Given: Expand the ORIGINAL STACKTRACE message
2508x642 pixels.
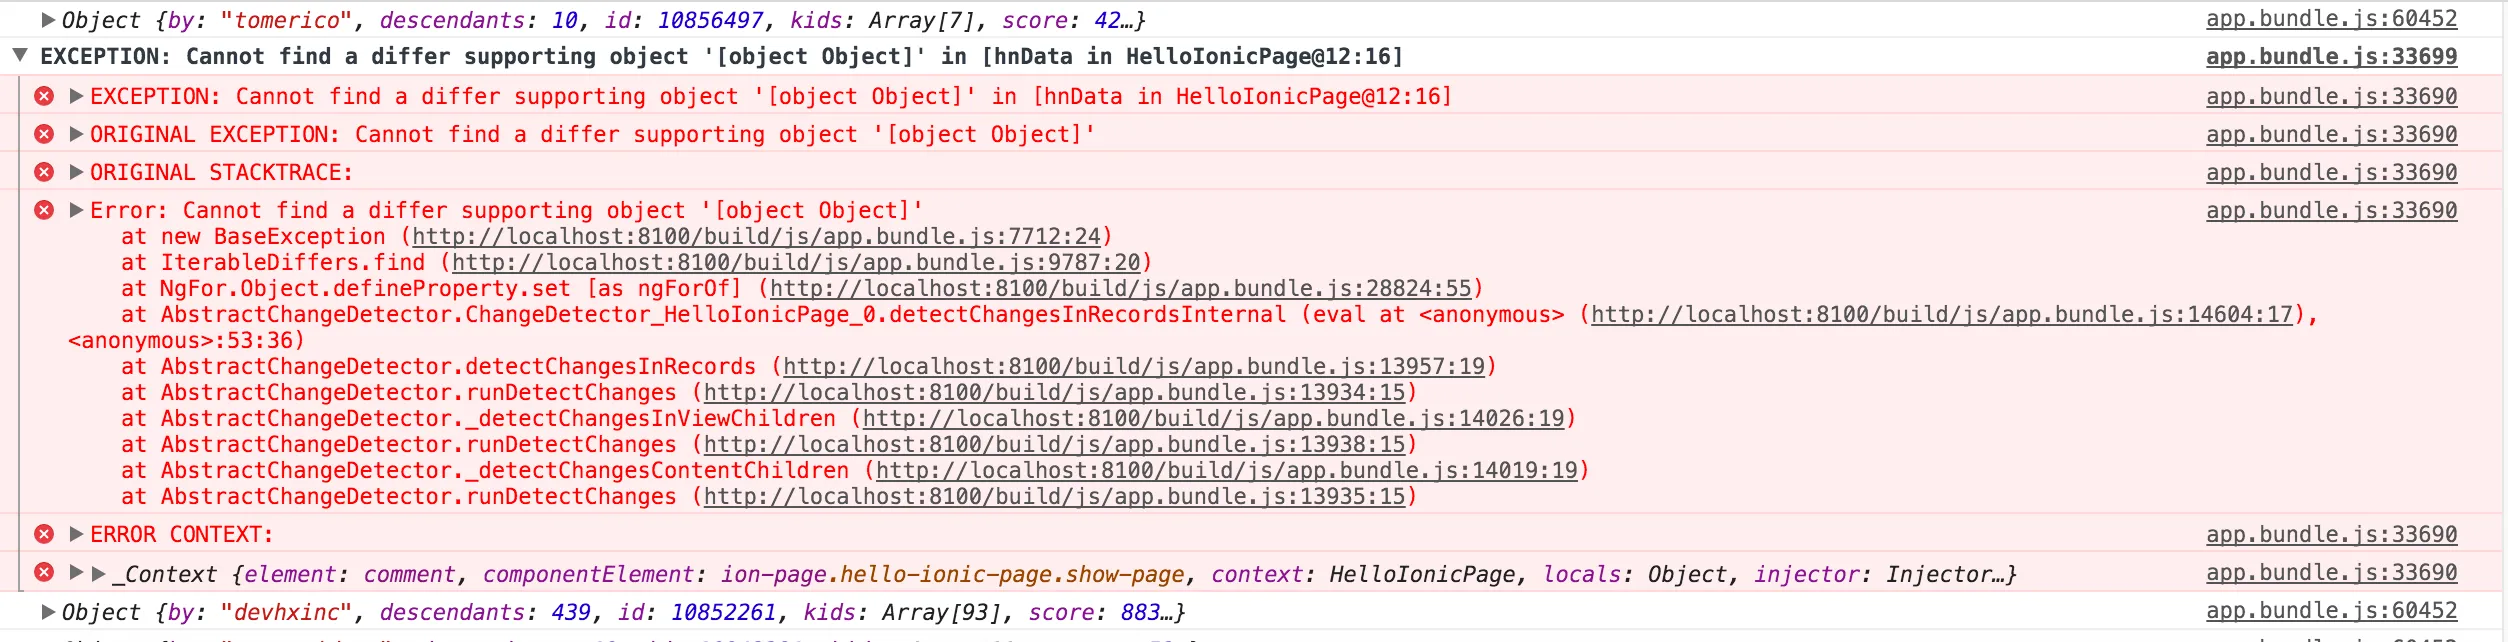Looking at the screenshot, I should coord(76,172).
